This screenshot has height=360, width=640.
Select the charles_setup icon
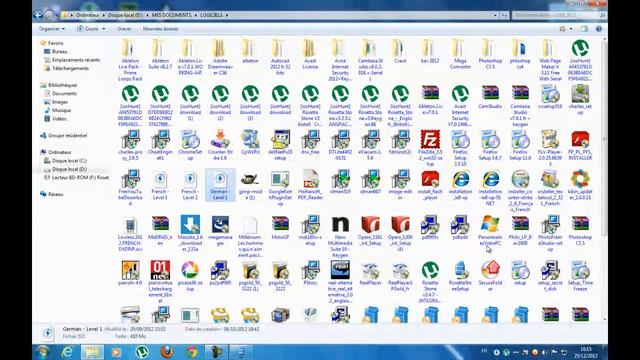pos(580,94)
